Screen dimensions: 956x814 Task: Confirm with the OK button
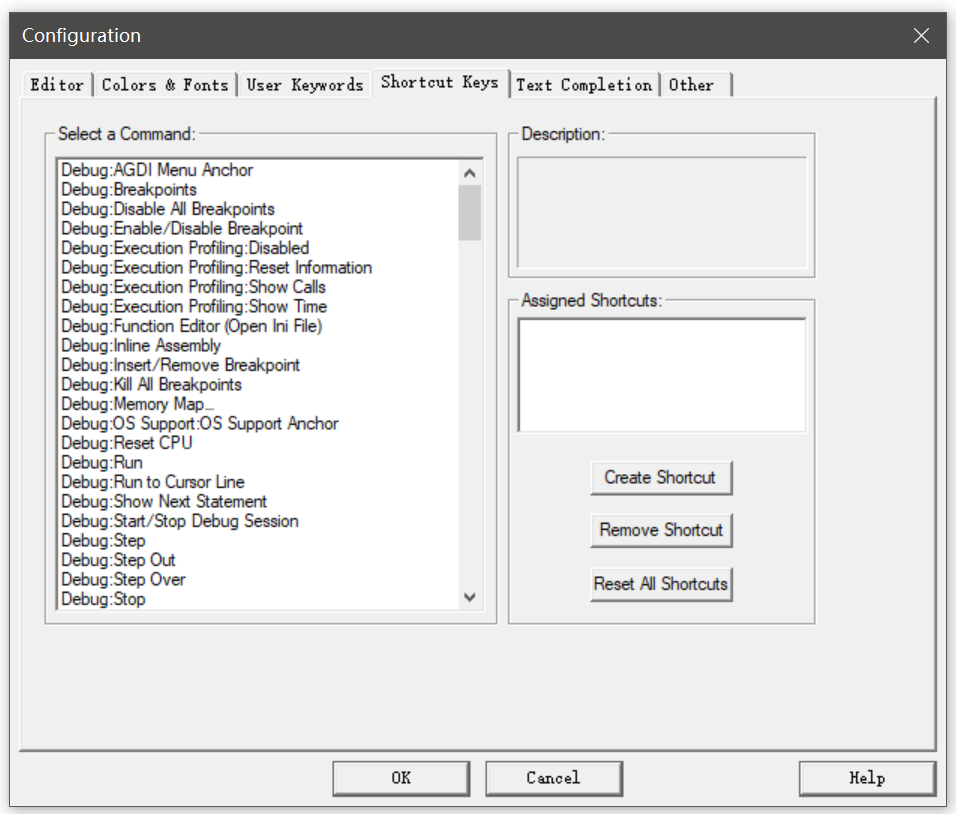pyautogui.click(x=401, y=778)
